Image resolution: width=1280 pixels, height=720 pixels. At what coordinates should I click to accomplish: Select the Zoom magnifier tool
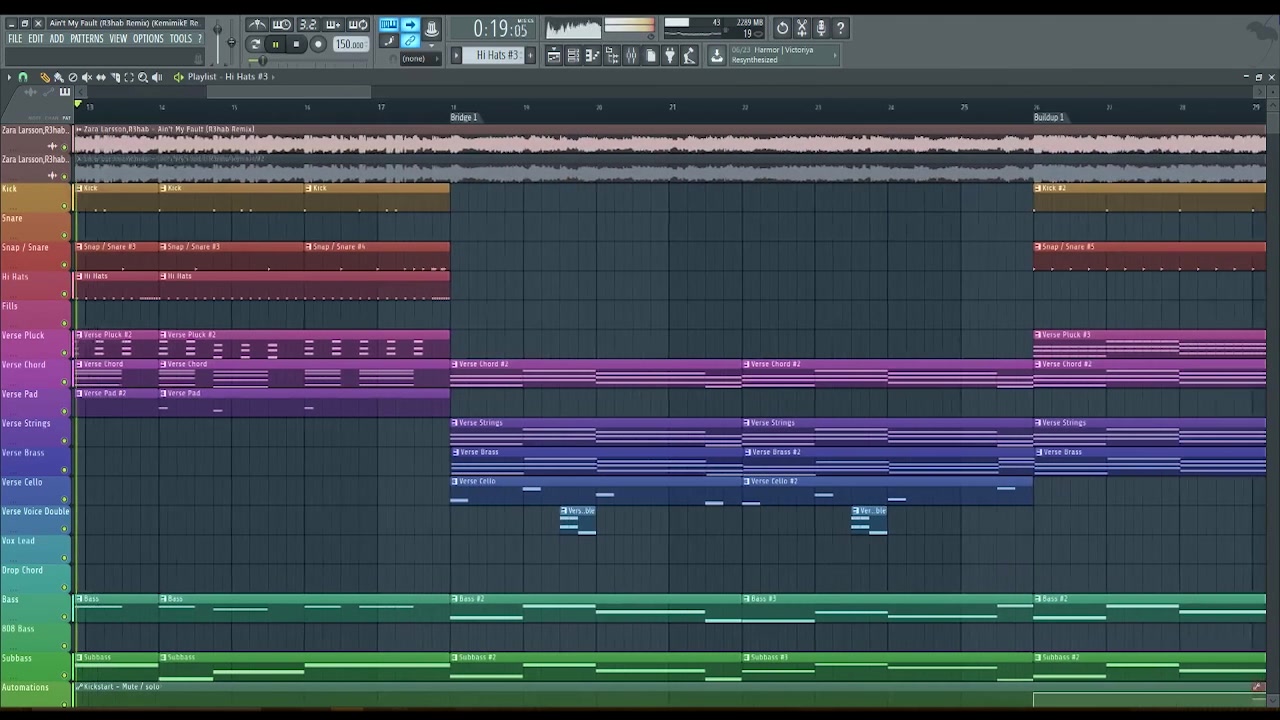(143, 77)
